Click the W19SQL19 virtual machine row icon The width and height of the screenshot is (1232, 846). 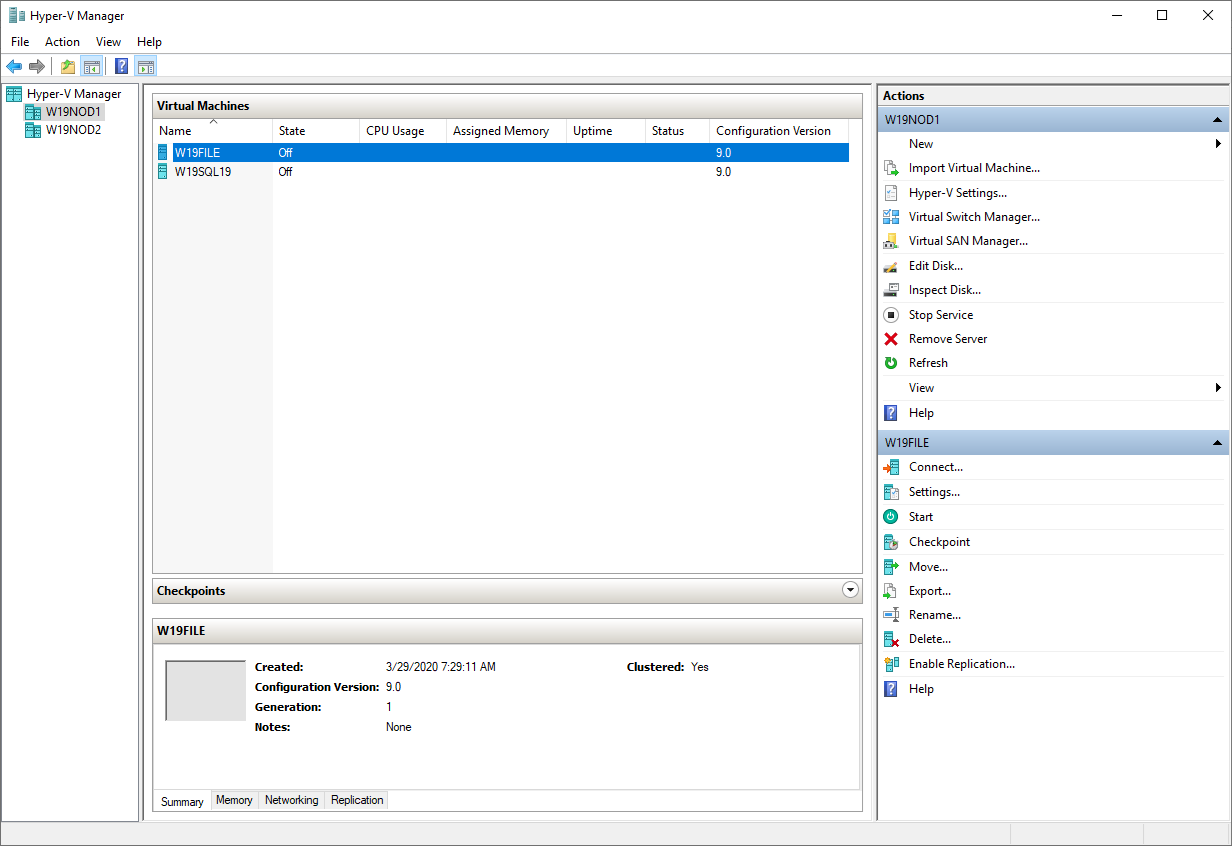tap(164, 172)
